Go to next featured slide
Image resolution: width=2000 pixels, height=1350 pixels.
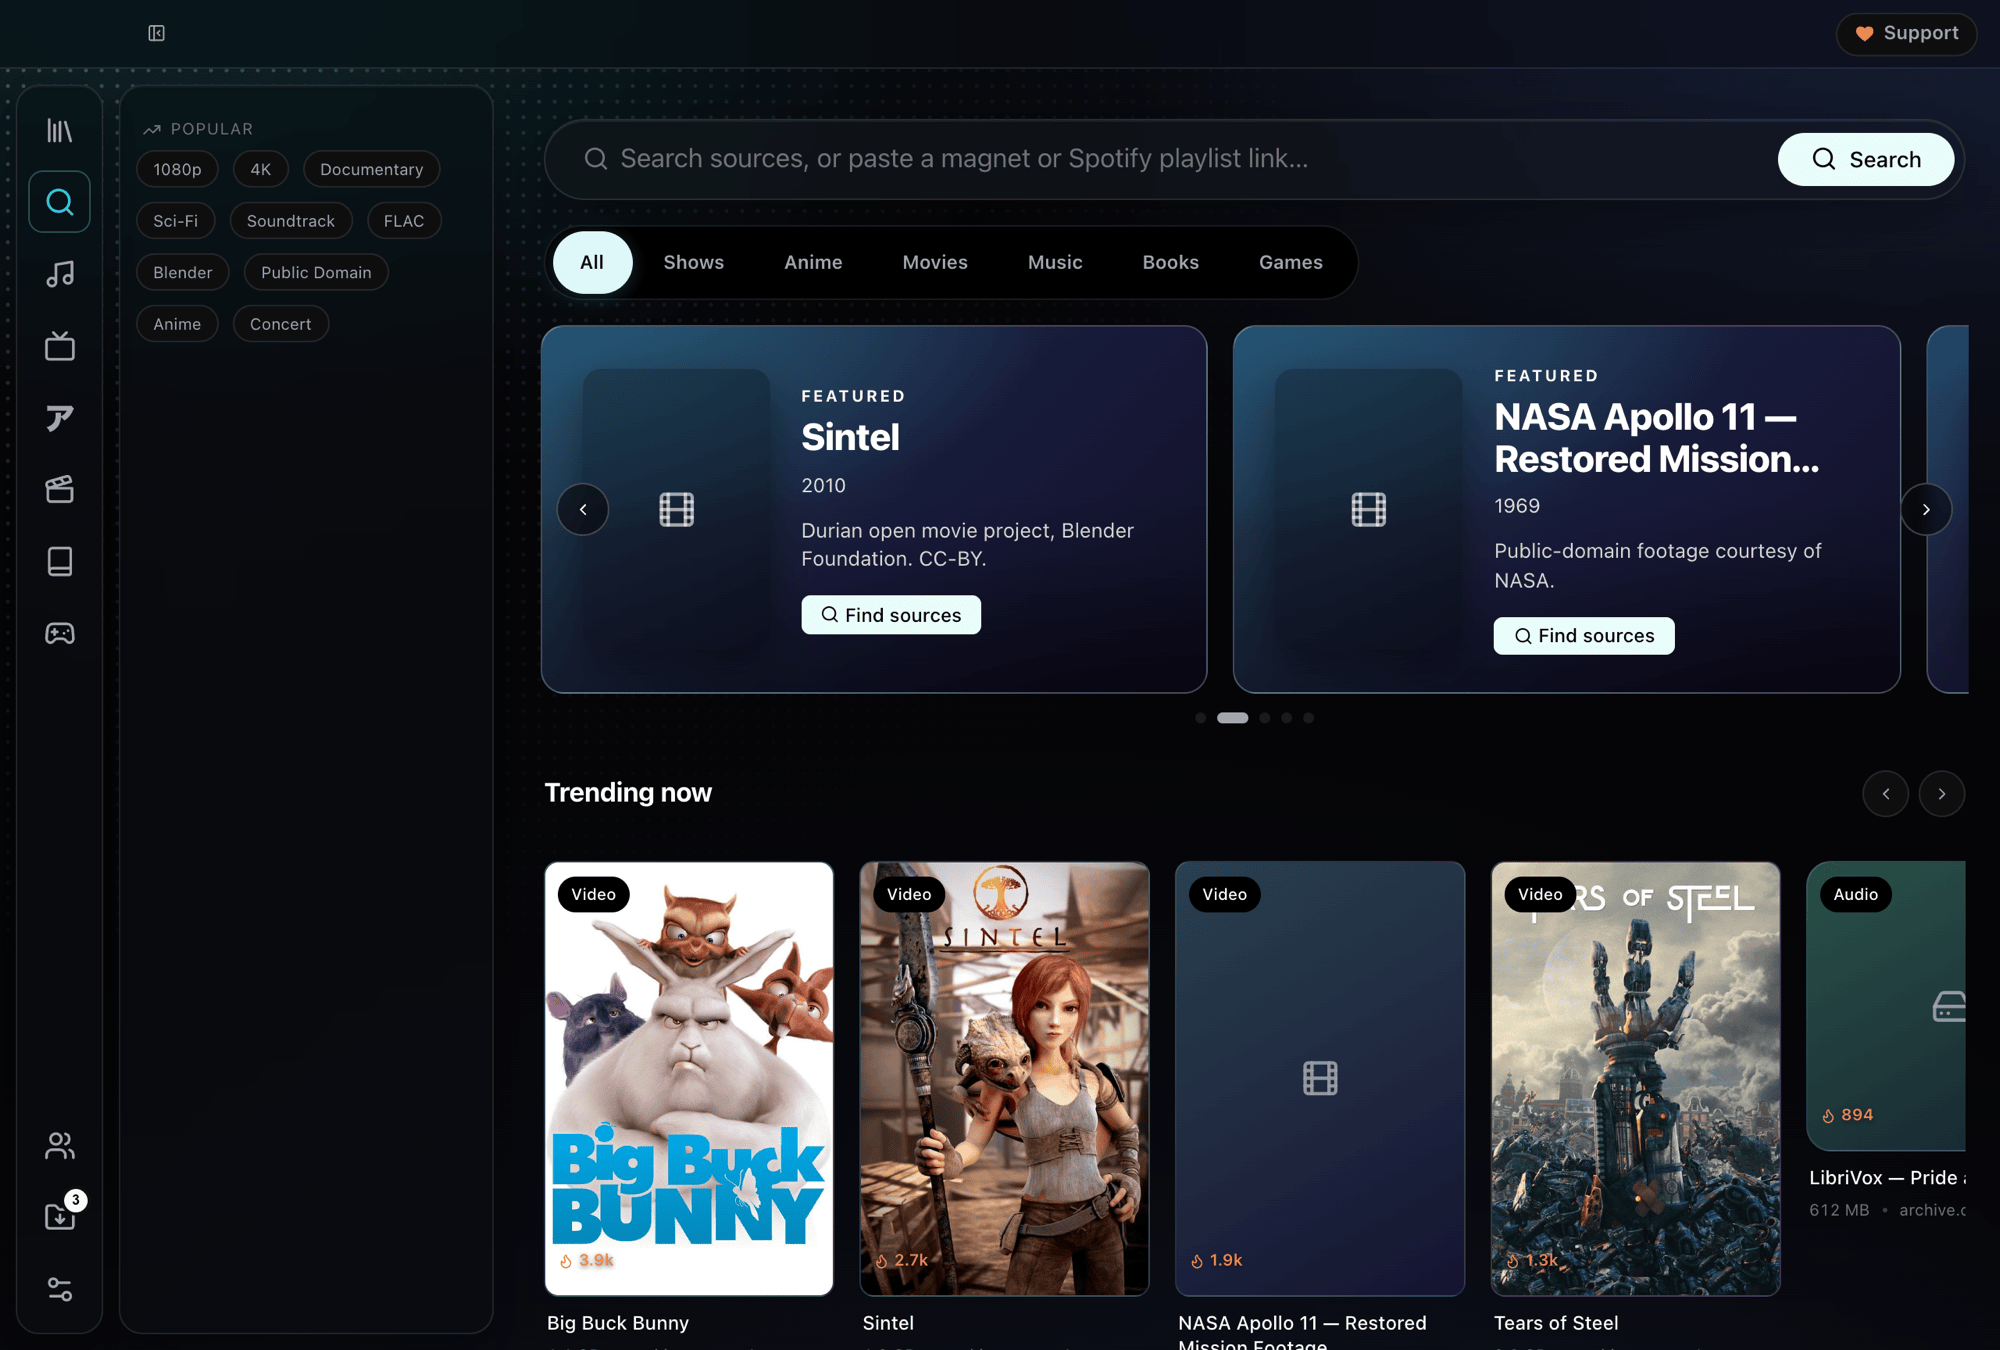(1926, 509)
